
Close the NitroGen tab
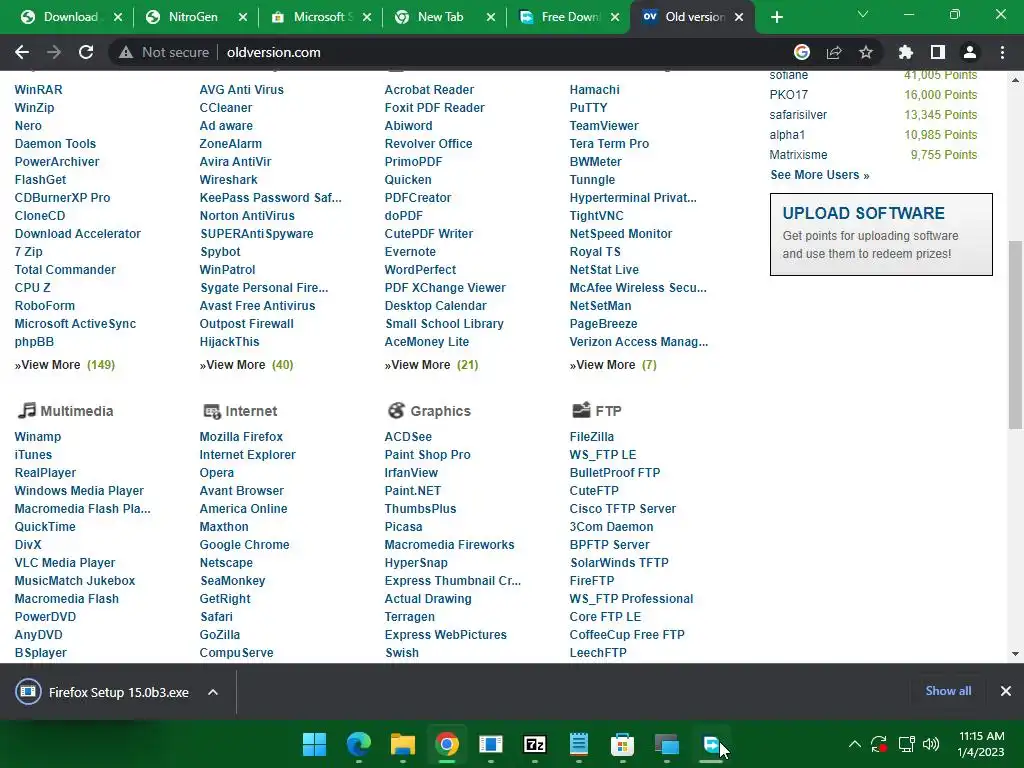click(243, 18)
